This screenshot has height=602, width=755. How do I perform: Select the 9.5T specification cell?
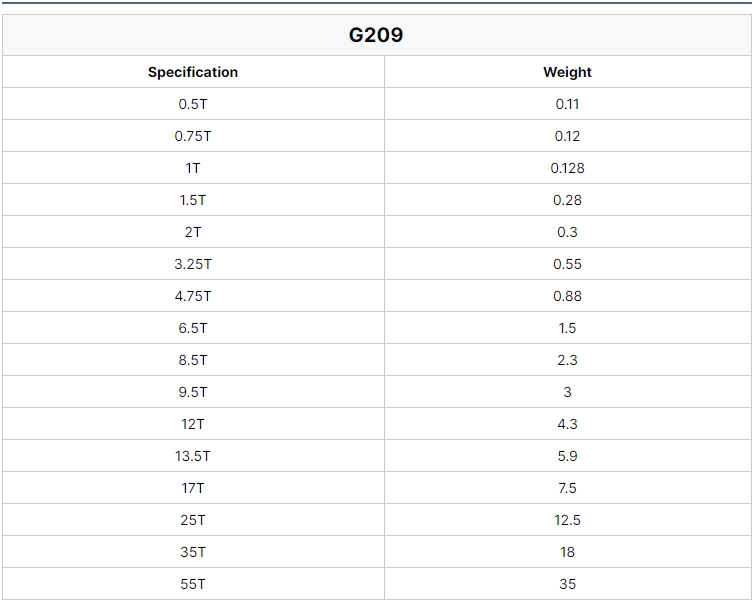coord(193,392)
